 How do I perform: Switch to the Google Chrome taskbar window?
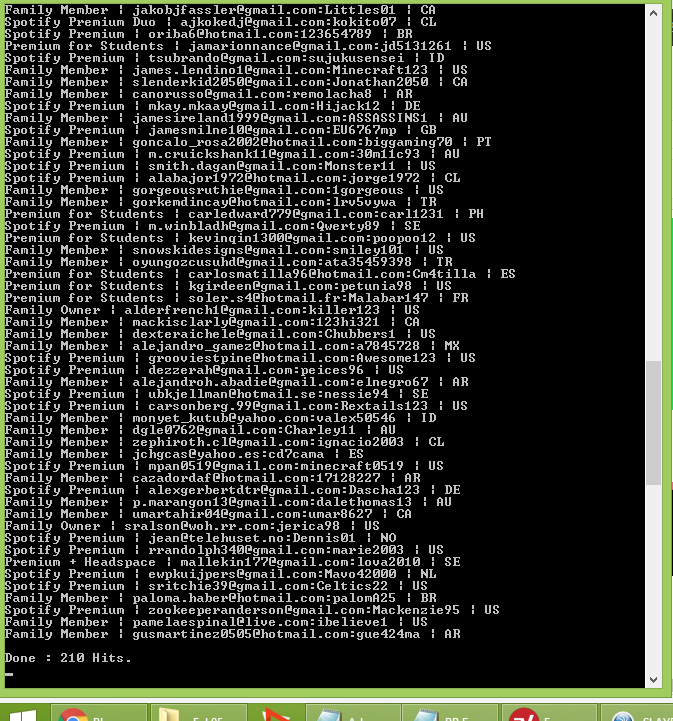(99, 713)
